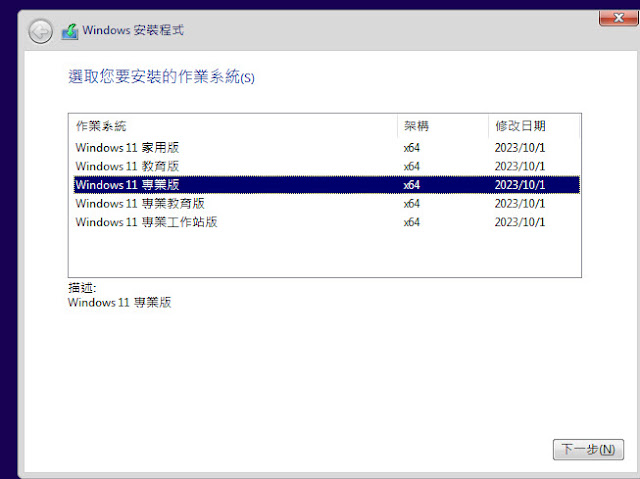This screenshot has width=640, height=479.
Task: Click the 描述: label
Action: [x=82, y=288]
